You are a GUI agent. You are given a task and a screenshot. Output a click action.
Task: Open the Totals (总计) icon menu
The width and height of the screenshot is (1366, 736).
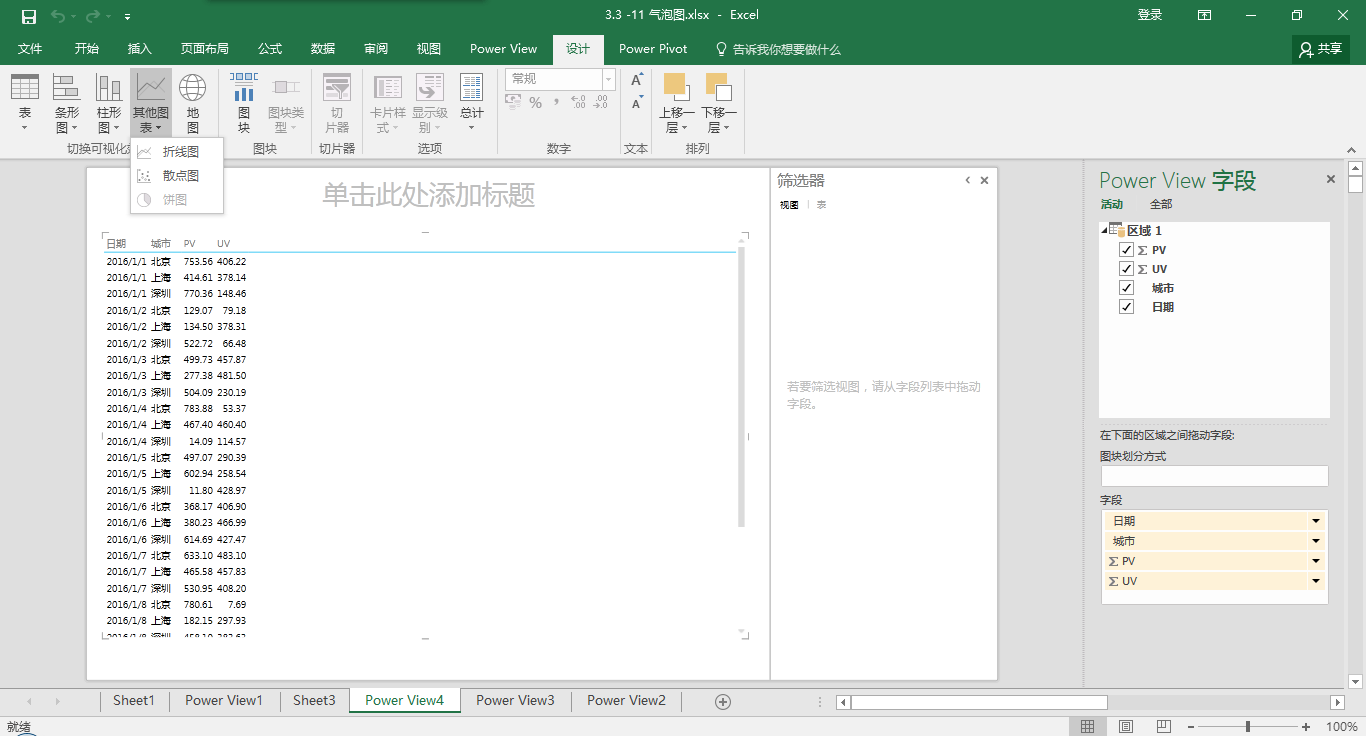point(472,102)
